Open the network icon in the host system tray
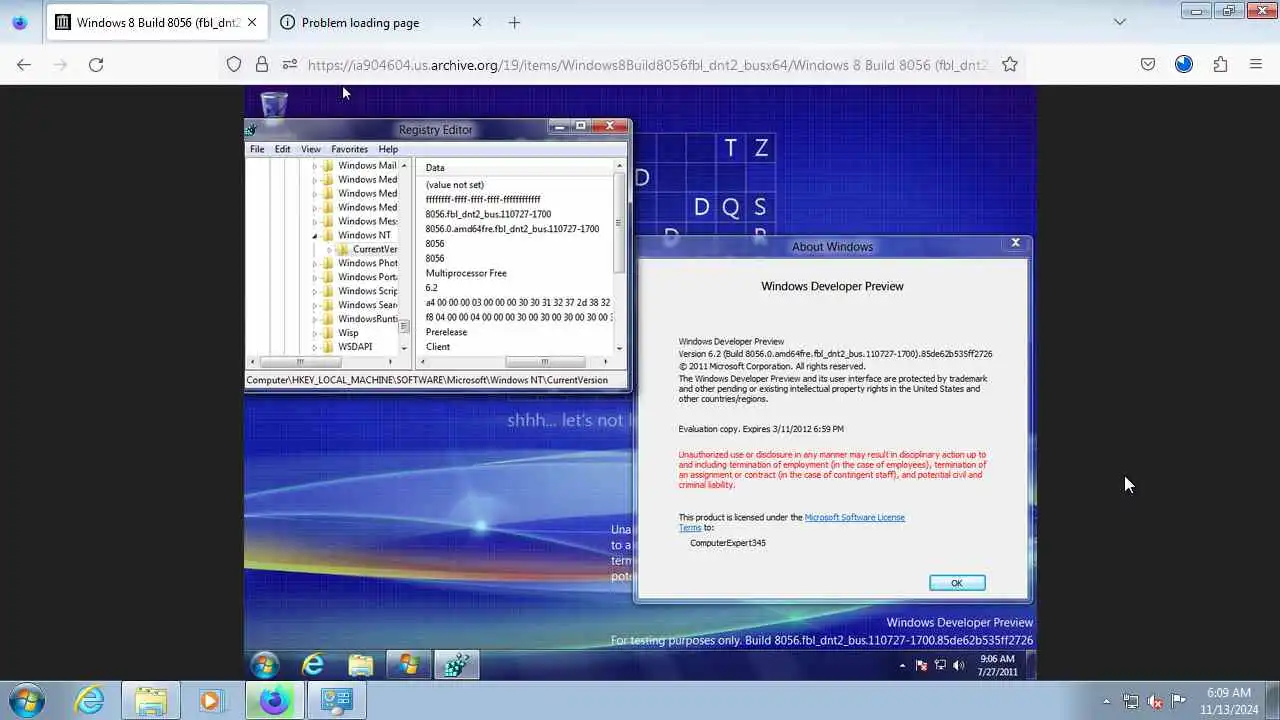This screenshot has width=1280, height=720. pyautogui.click(x=1131, y=701)
